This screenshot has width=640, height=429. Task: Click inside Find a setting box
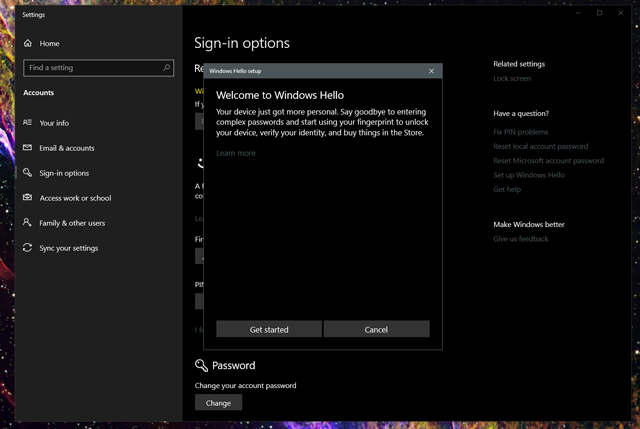click(x=90, y=68)
